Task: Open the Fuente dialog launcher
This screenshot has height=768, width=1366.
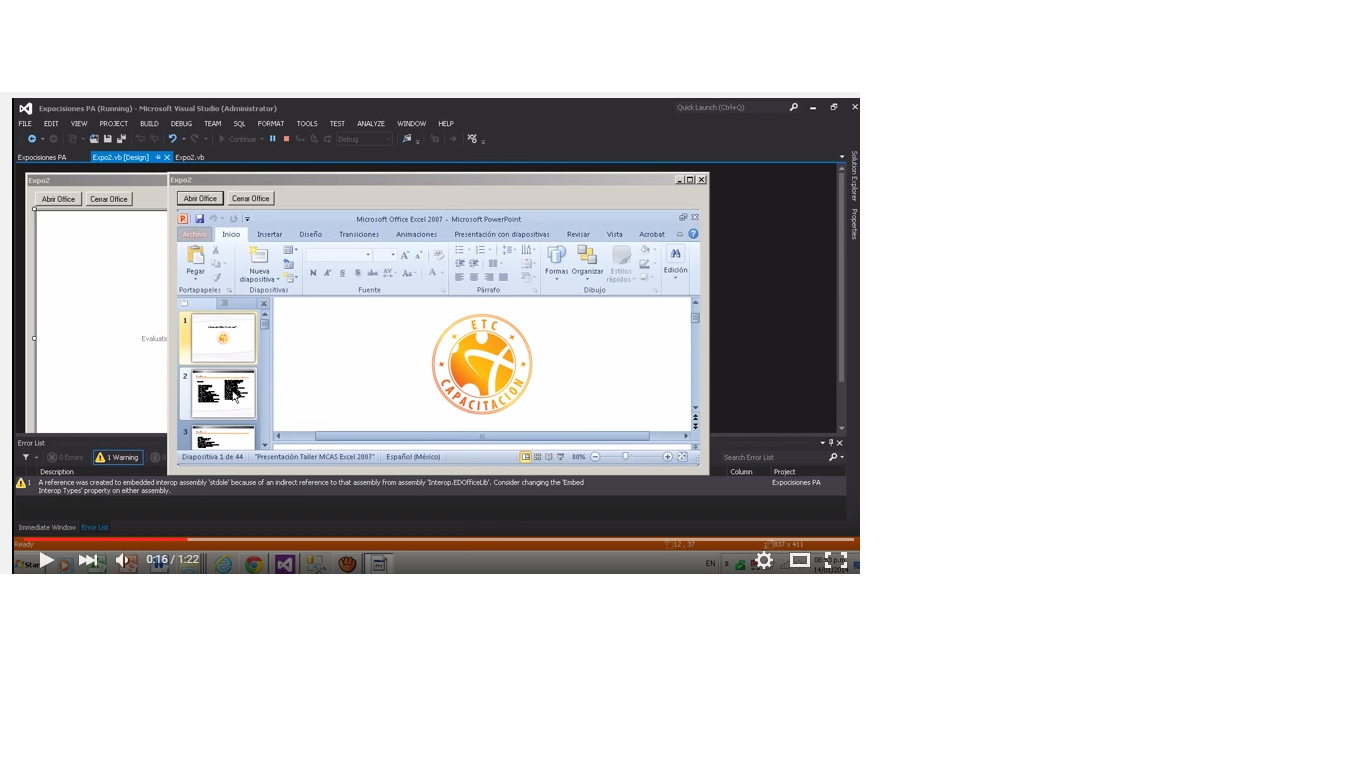Action: tap(443, 291)
